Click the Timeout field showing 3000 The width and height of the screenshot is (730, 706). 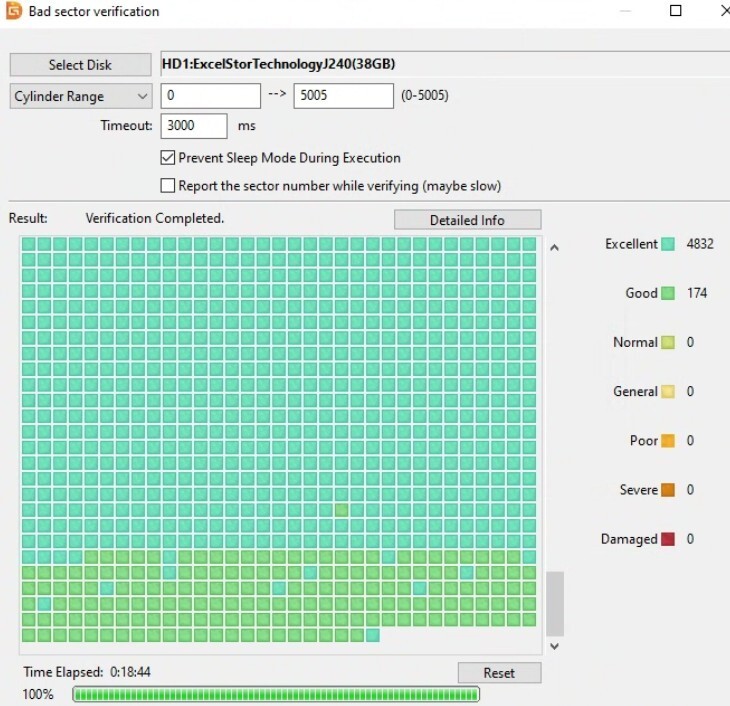194,126
